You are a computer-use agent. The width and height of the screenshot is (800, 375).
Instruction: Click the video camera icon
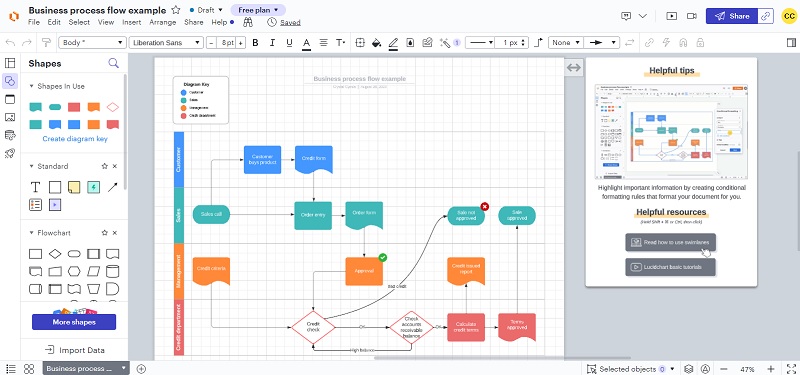pos(692,16)
